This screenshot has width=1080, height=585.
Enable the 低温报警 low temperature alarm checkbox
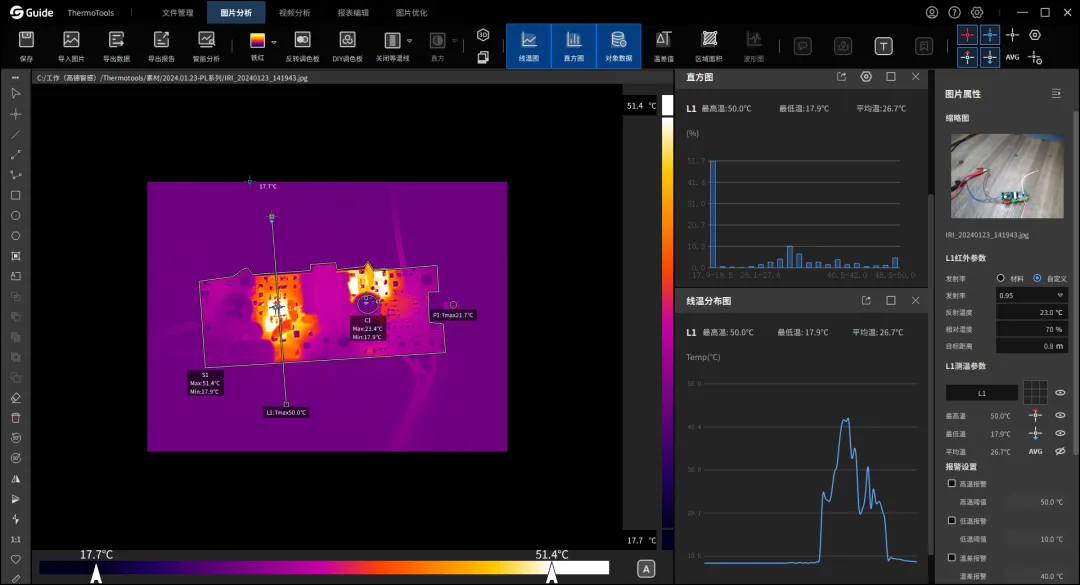point(952,521)
